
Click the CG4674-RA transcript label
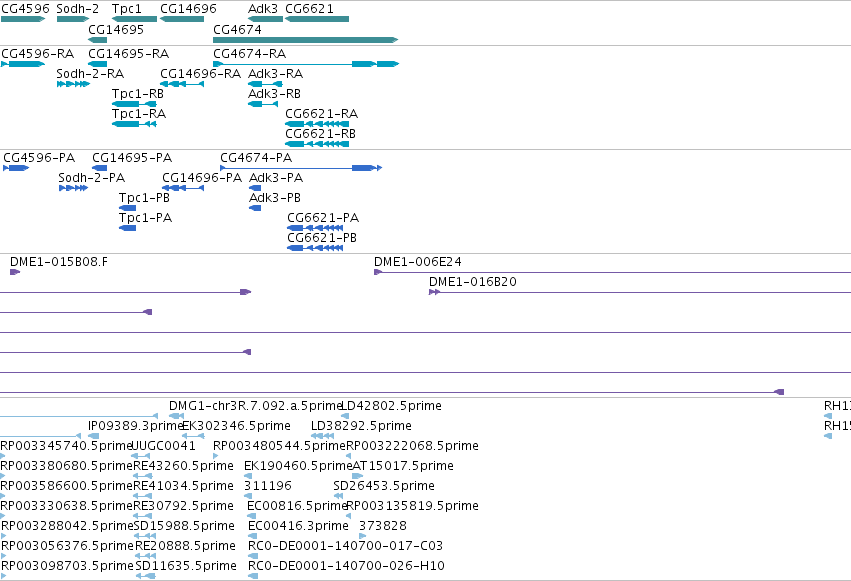tap(250, 54)
